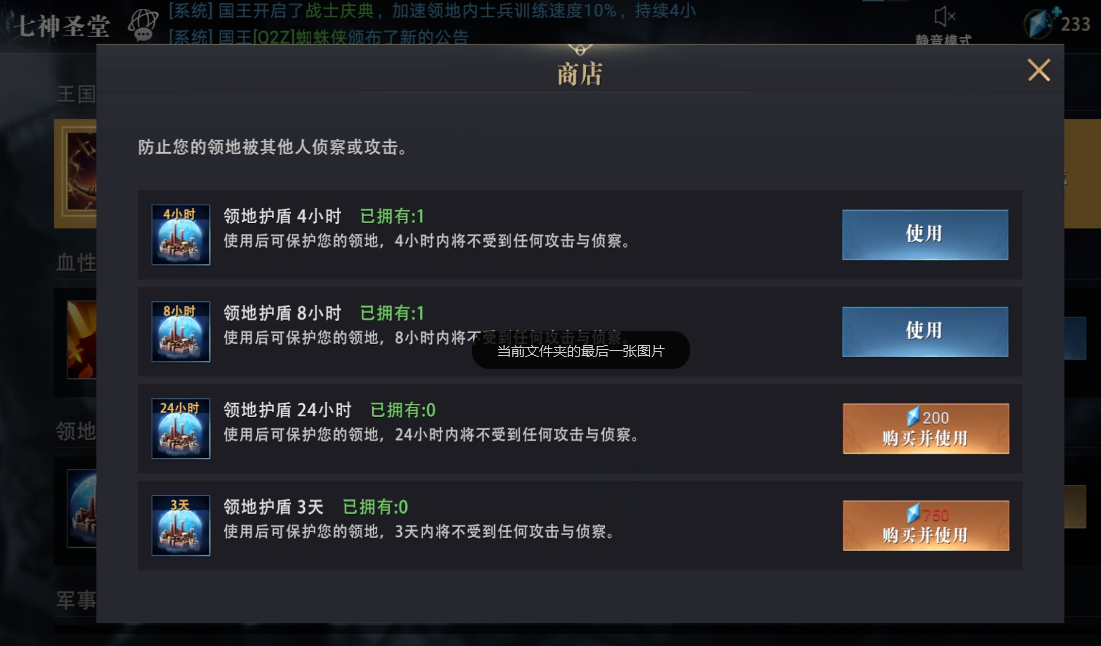
Task: Select the 领地护盾 24小时 item title
Action: (x=287, y=410)
